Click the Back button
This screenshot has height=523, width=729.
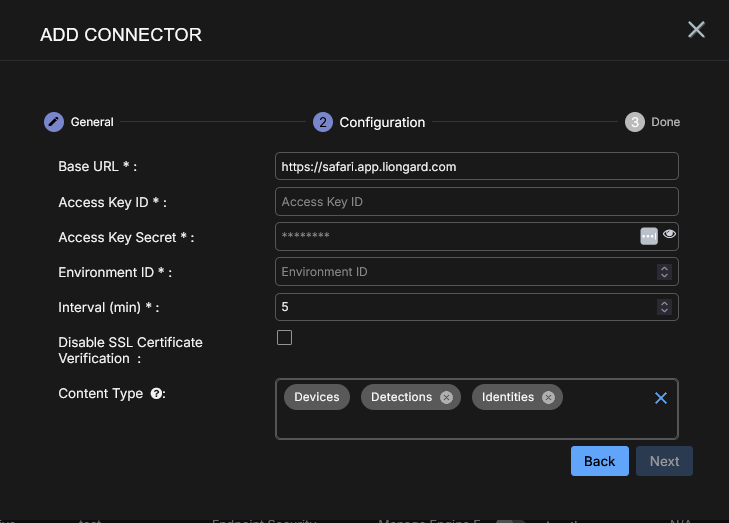[600, 461]
